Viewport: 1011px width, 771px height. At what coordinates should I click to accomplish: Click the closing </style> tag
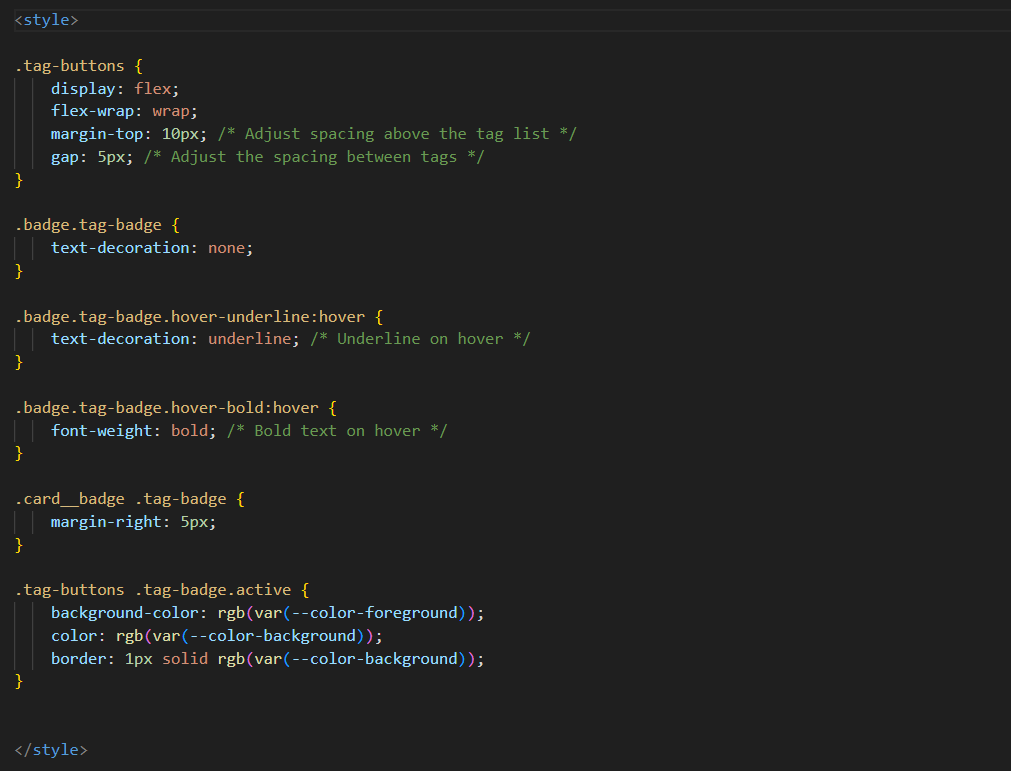pos(51,749)
